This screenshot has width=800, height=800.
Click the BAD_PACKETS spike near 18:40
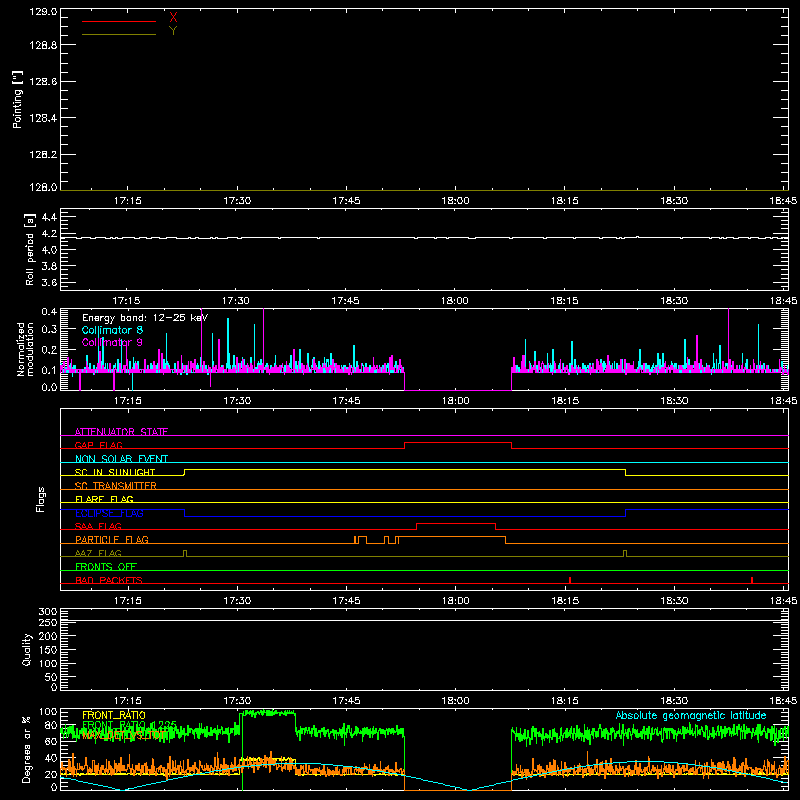pyautogui.click(x=752, y=580)
